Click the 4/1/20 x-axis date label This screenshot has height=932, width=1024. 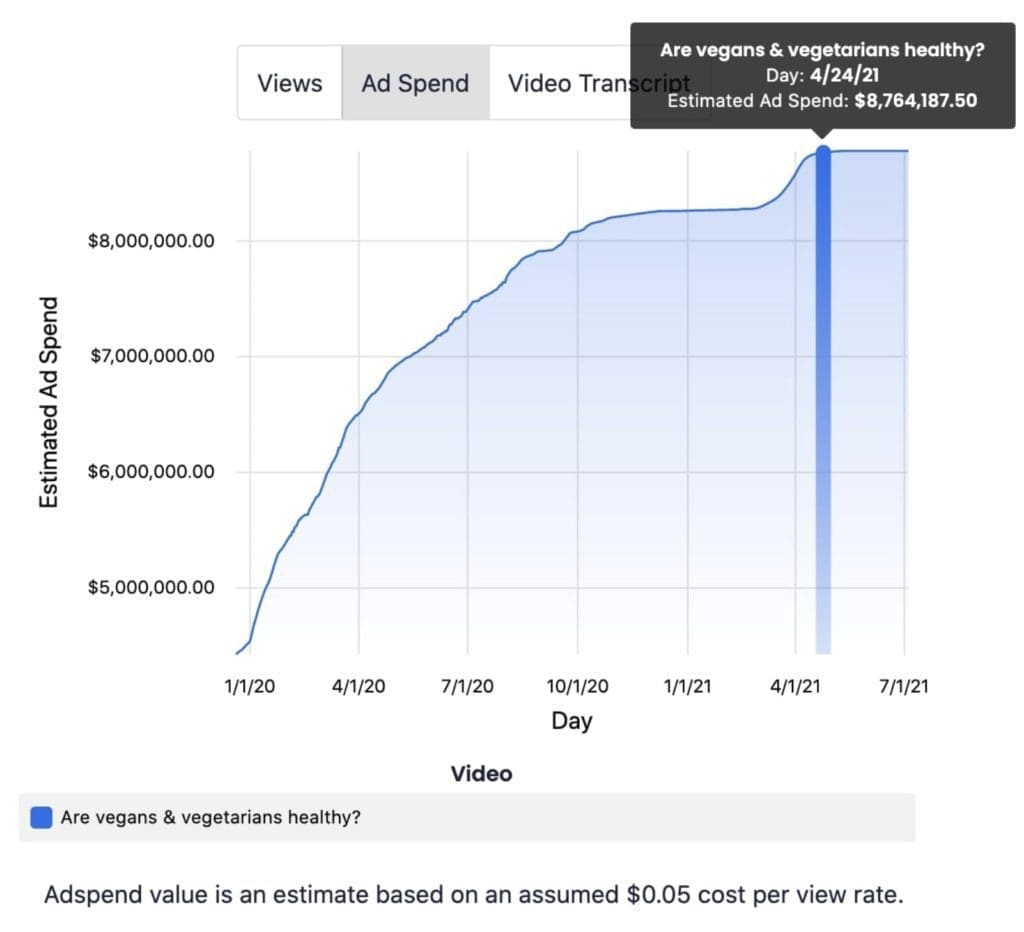coord(358,687)
